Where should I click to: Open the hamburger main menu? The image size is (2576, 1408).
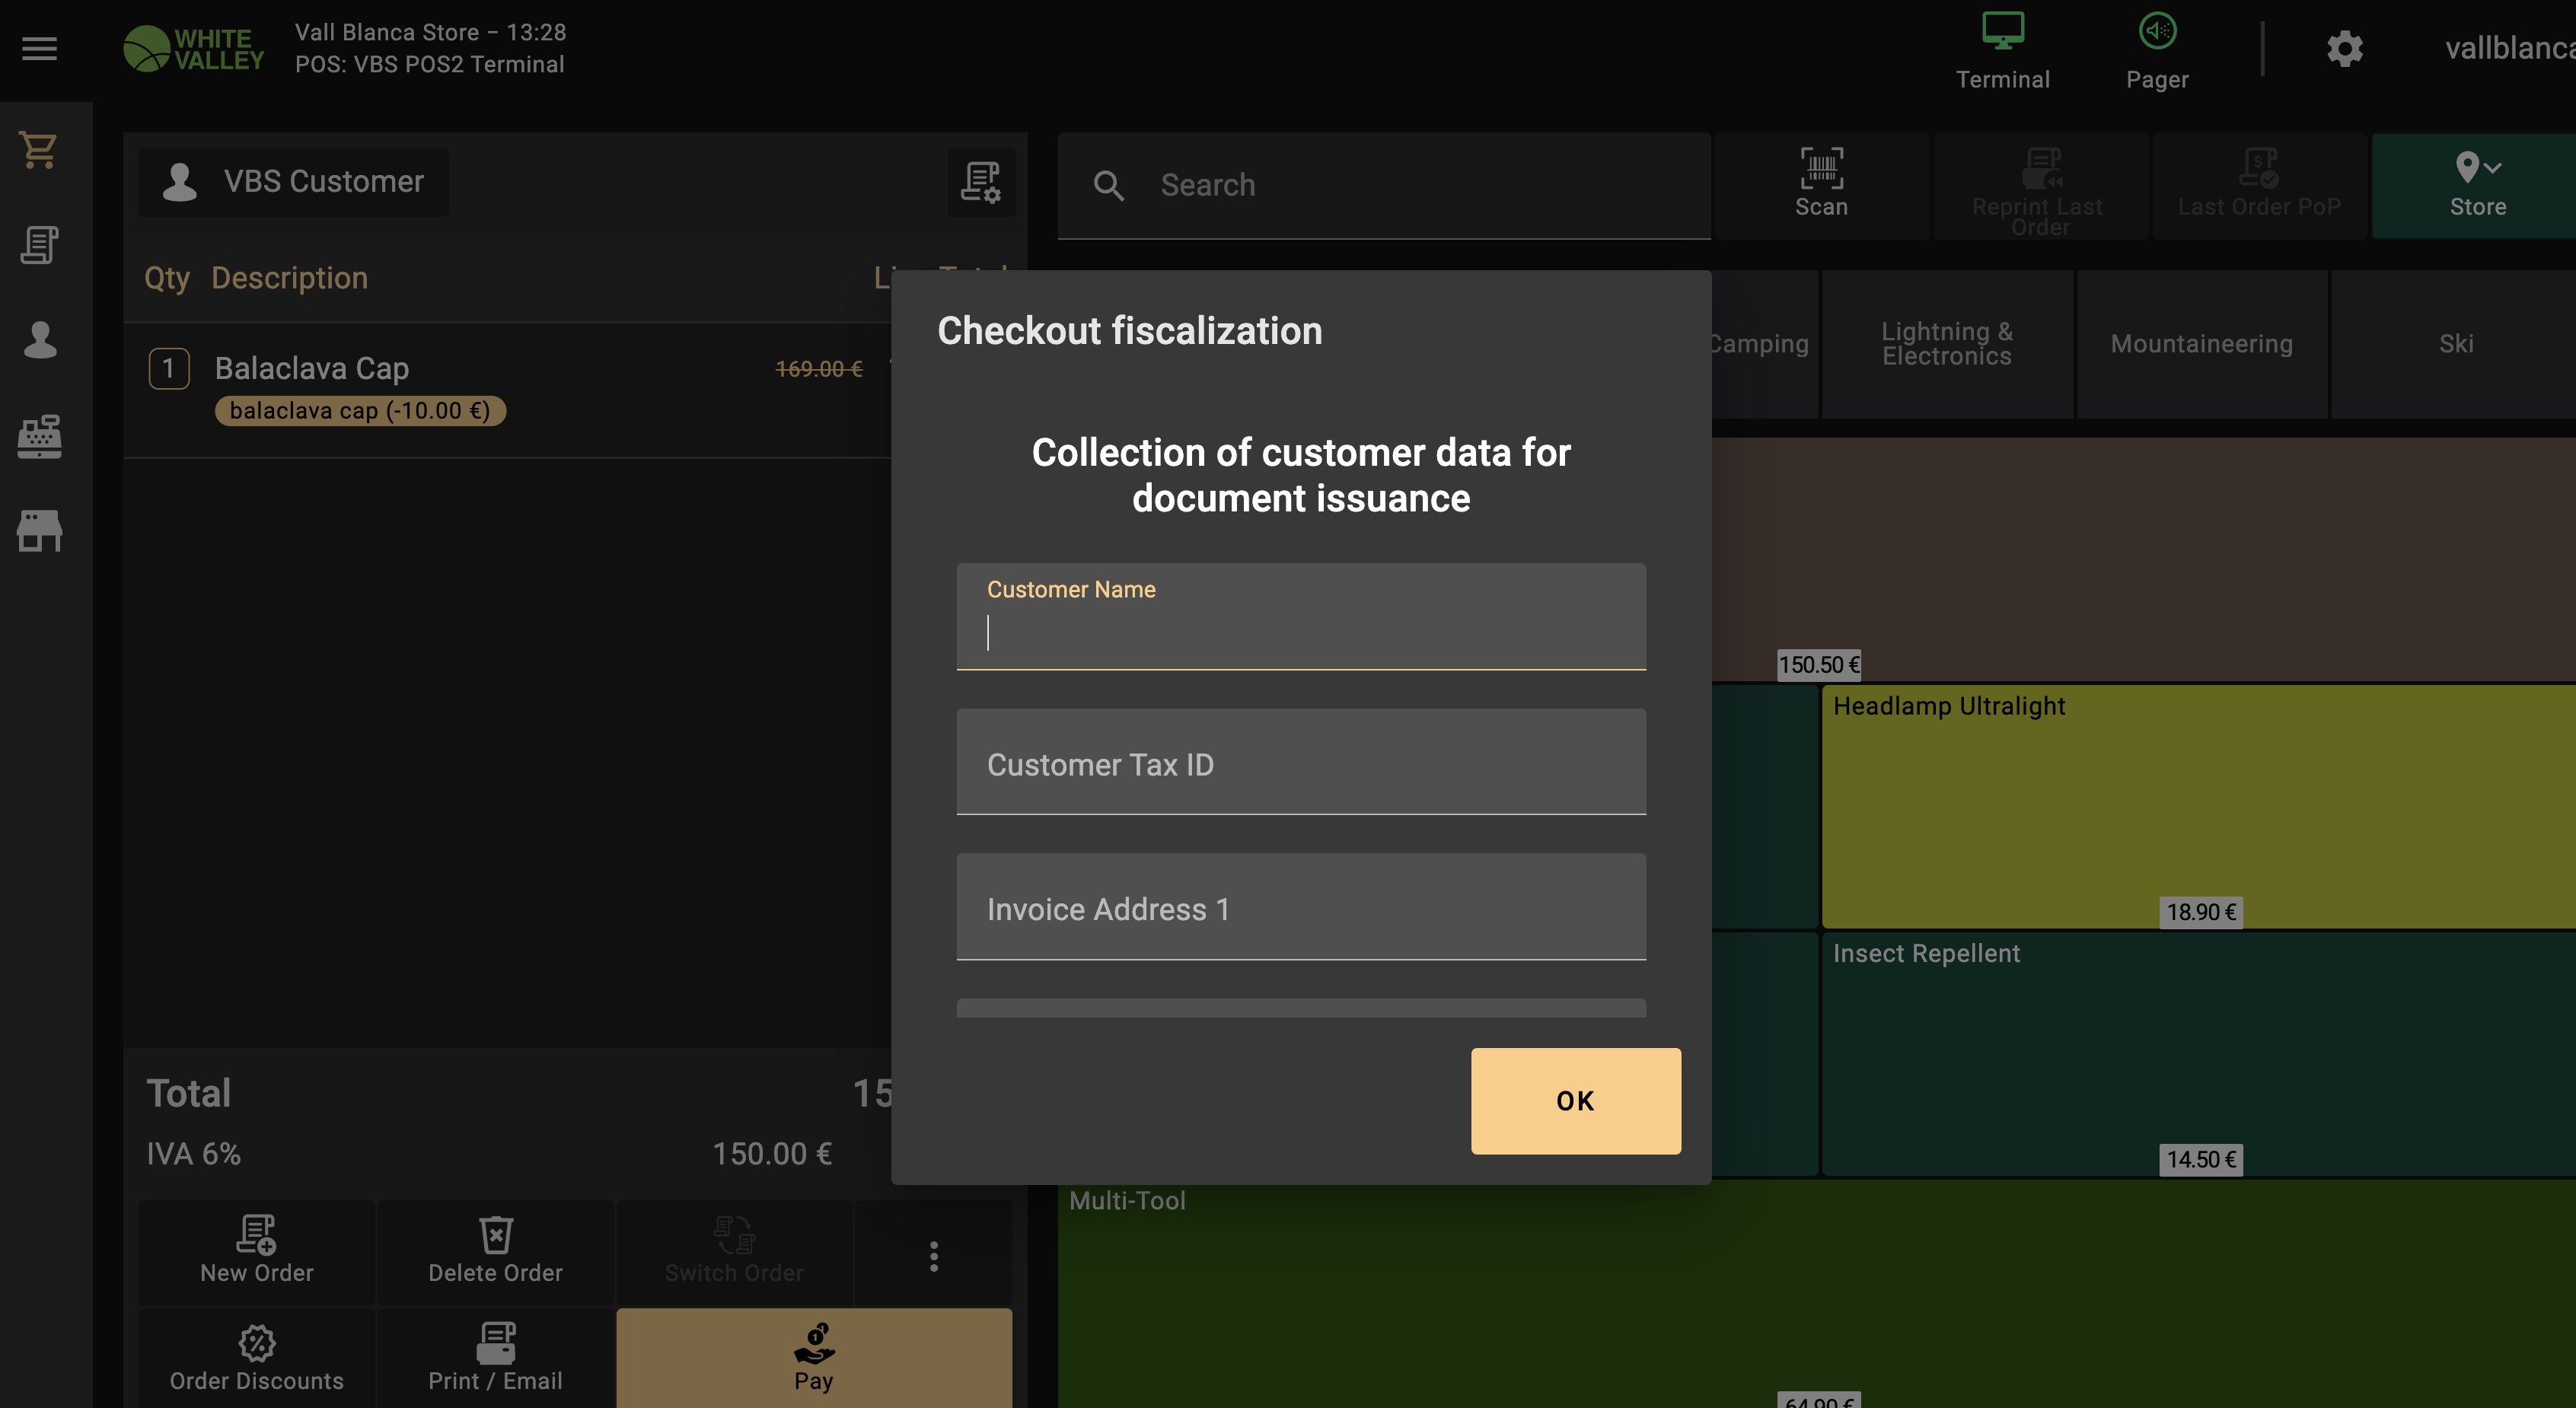[x=39, y=48]
